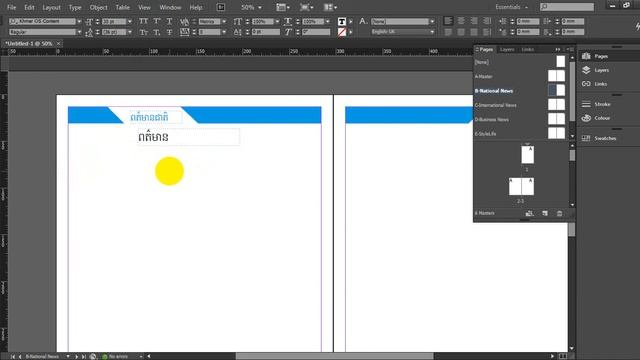Click the All Caps (TT) icon
This screenshot has width=640, height=360.
point(143,21)
